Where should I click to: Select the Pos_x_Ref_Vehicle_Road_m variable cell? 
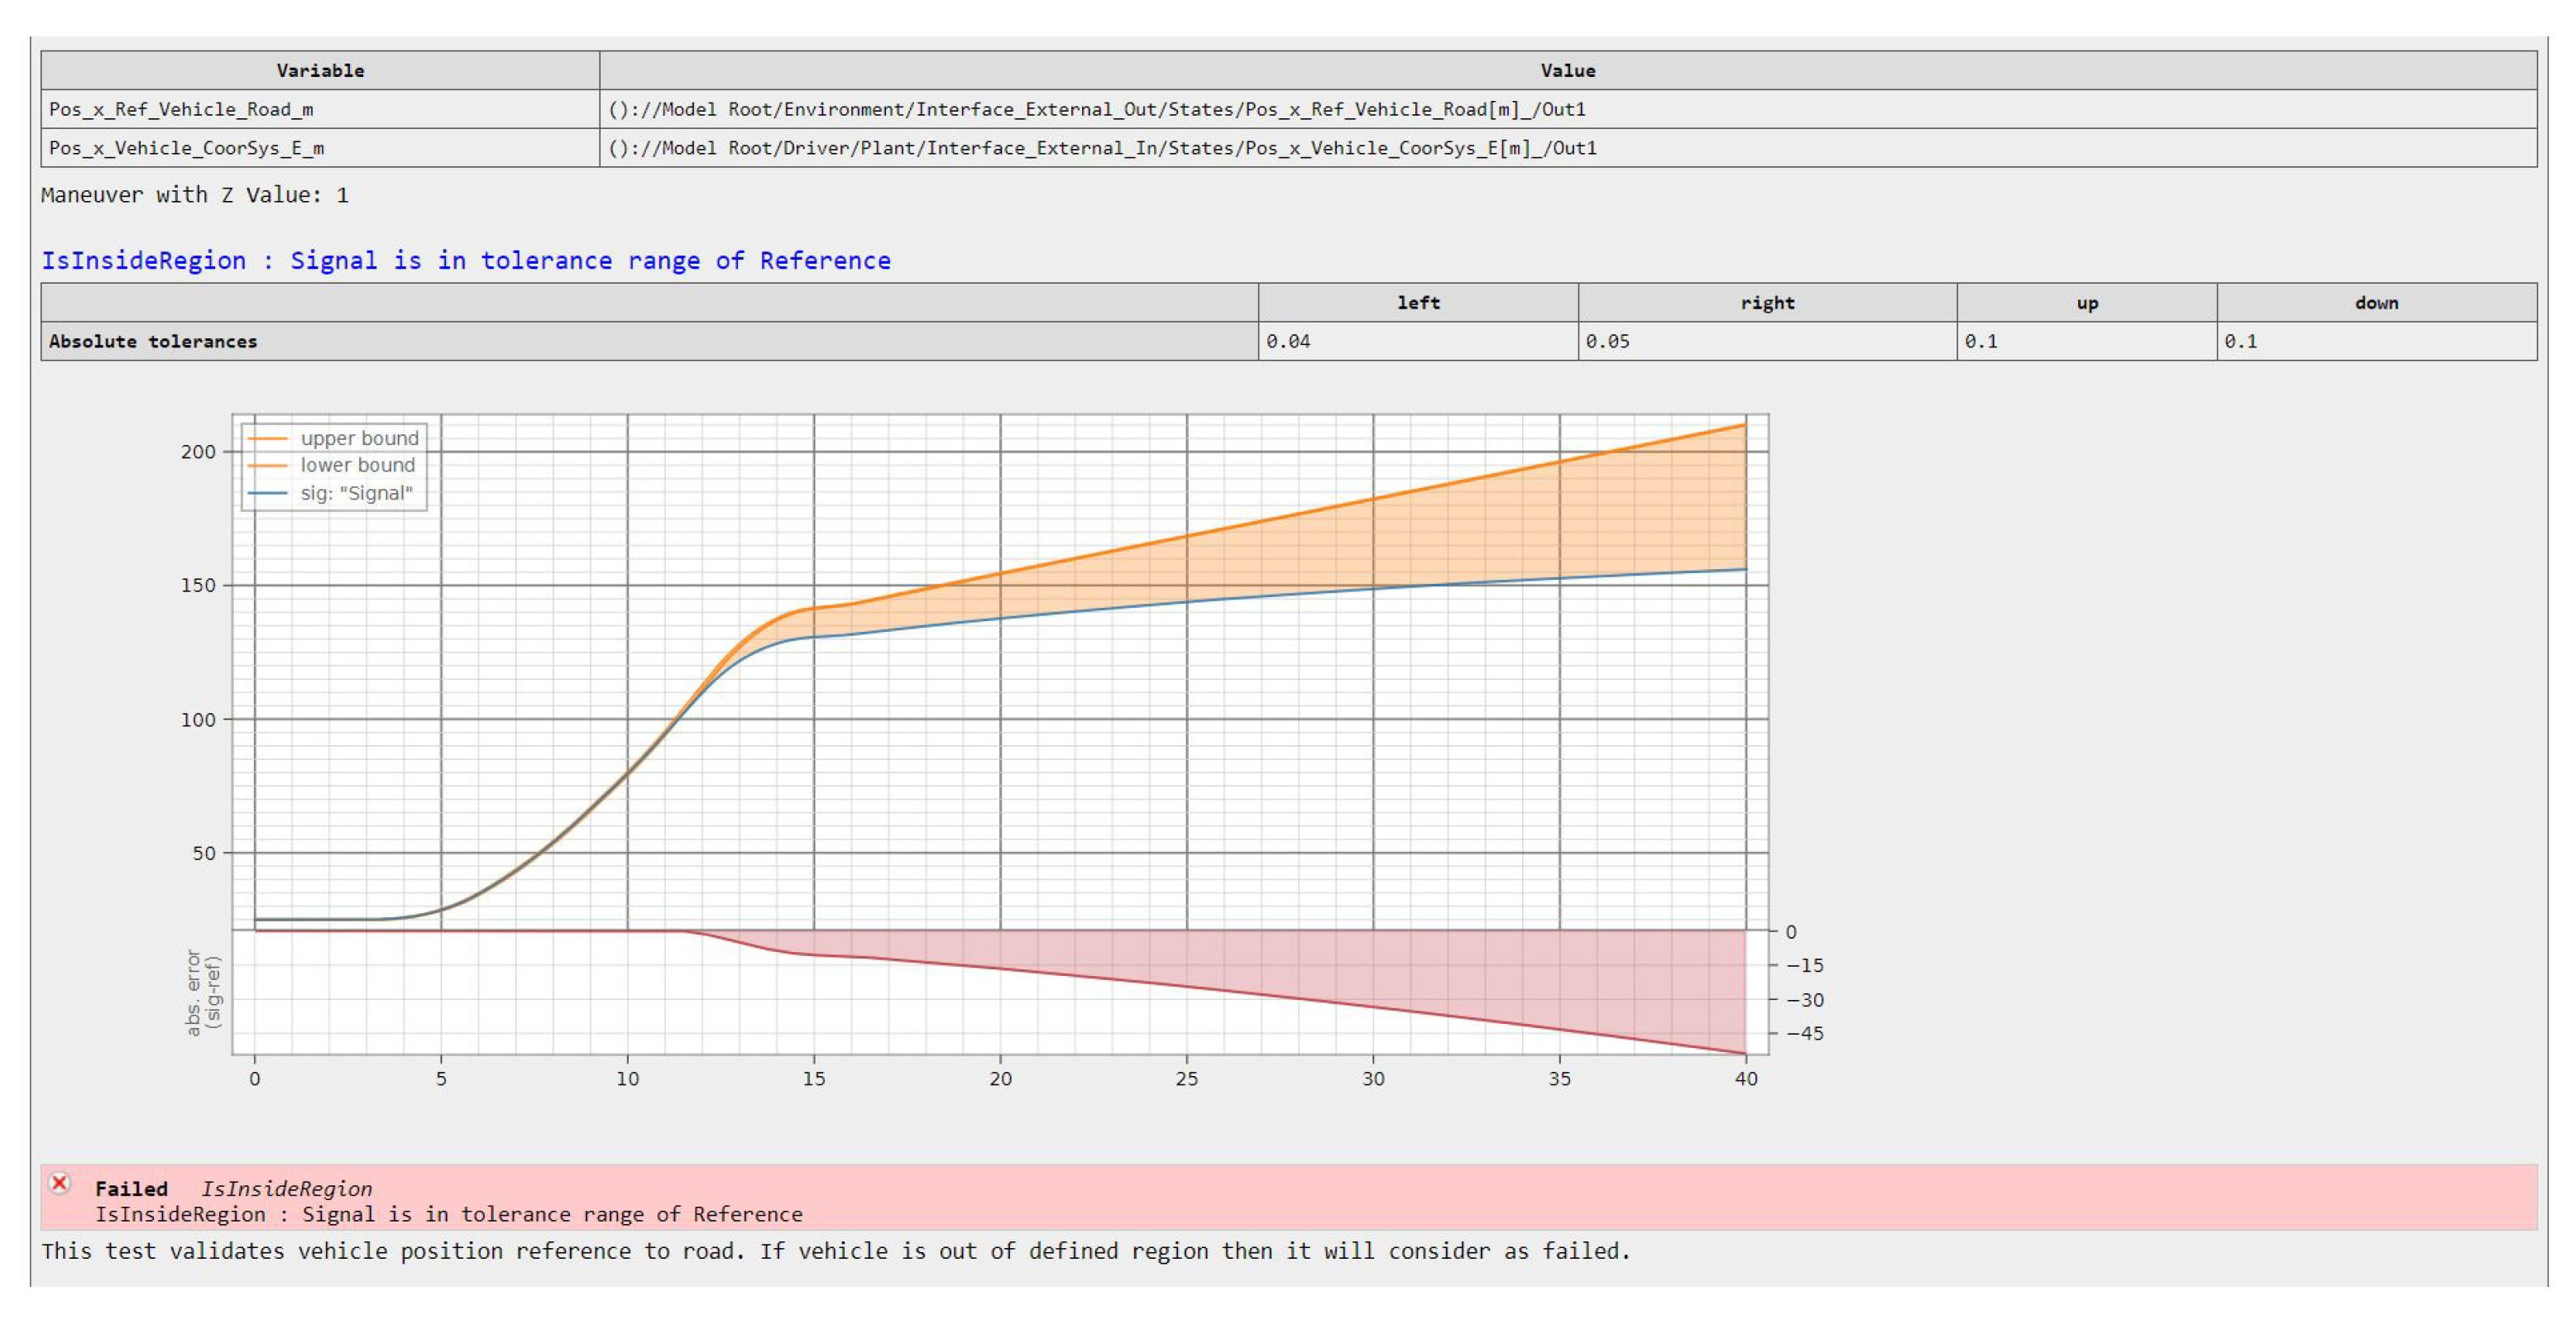click(181, 110)
